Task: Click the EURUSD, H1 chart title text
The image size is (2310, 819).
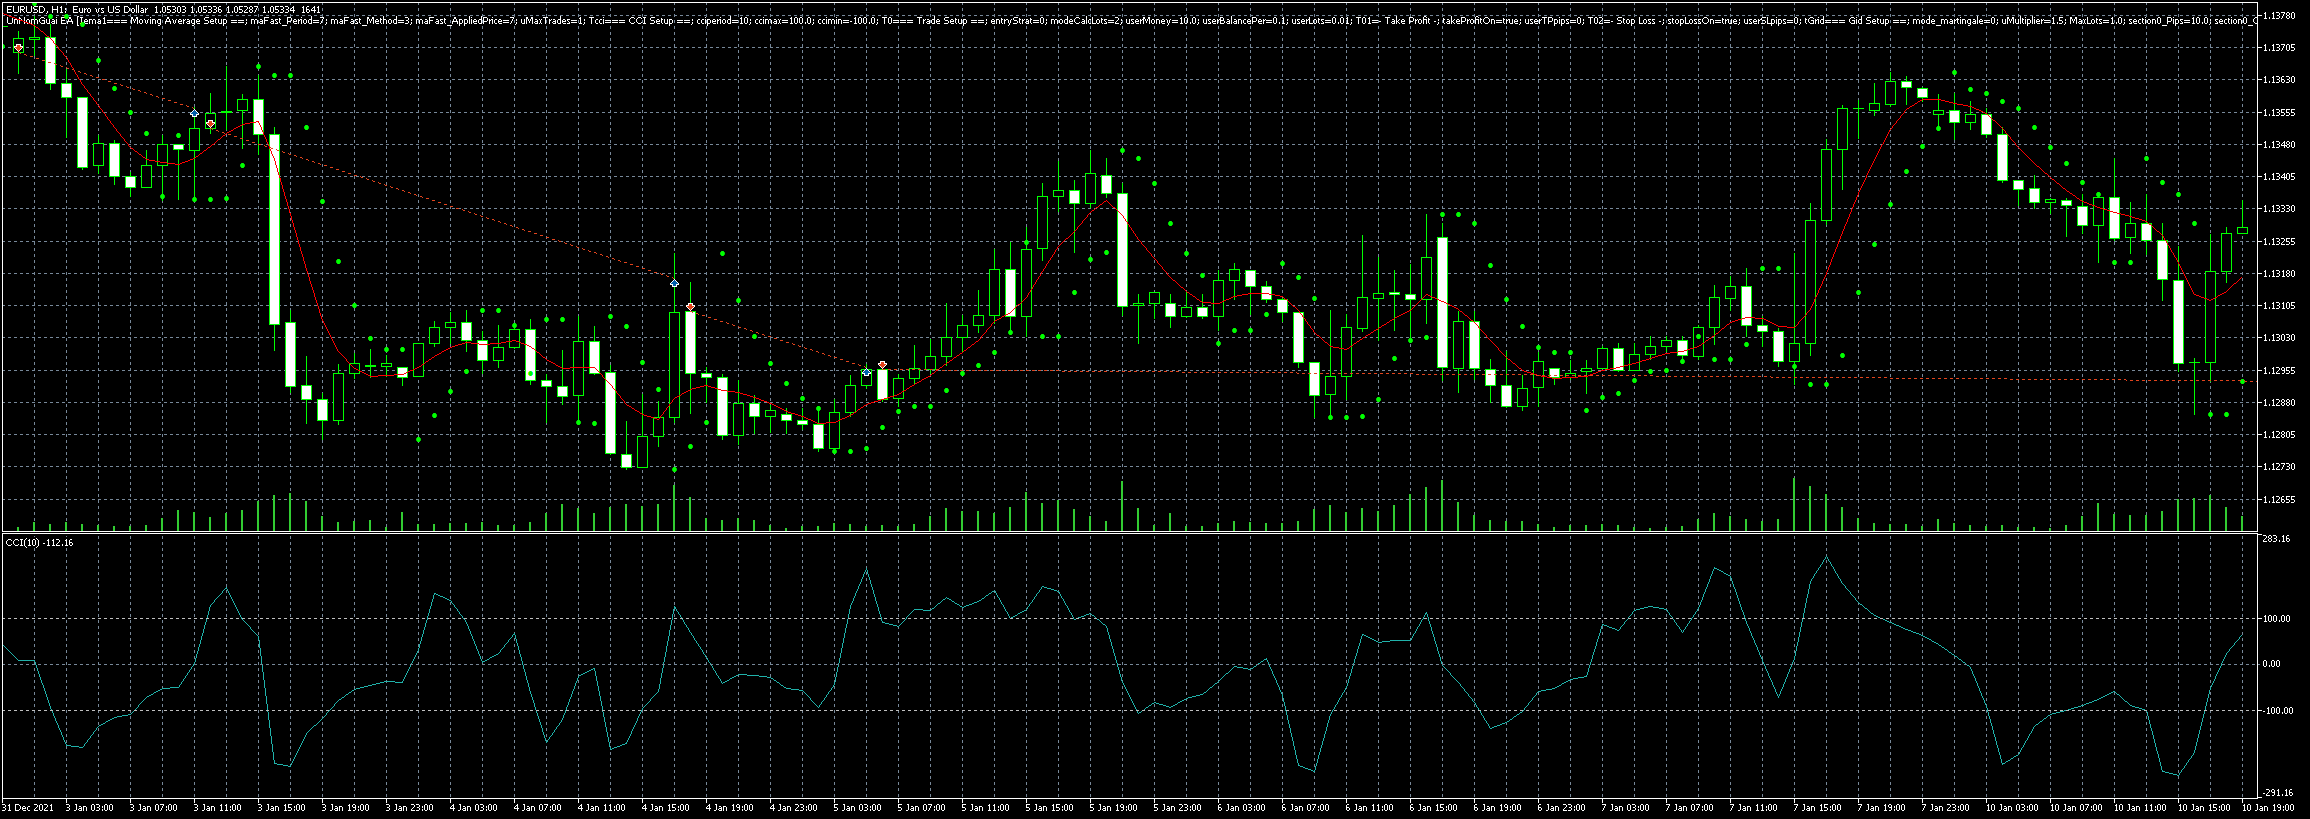Action: pos(164,9)
